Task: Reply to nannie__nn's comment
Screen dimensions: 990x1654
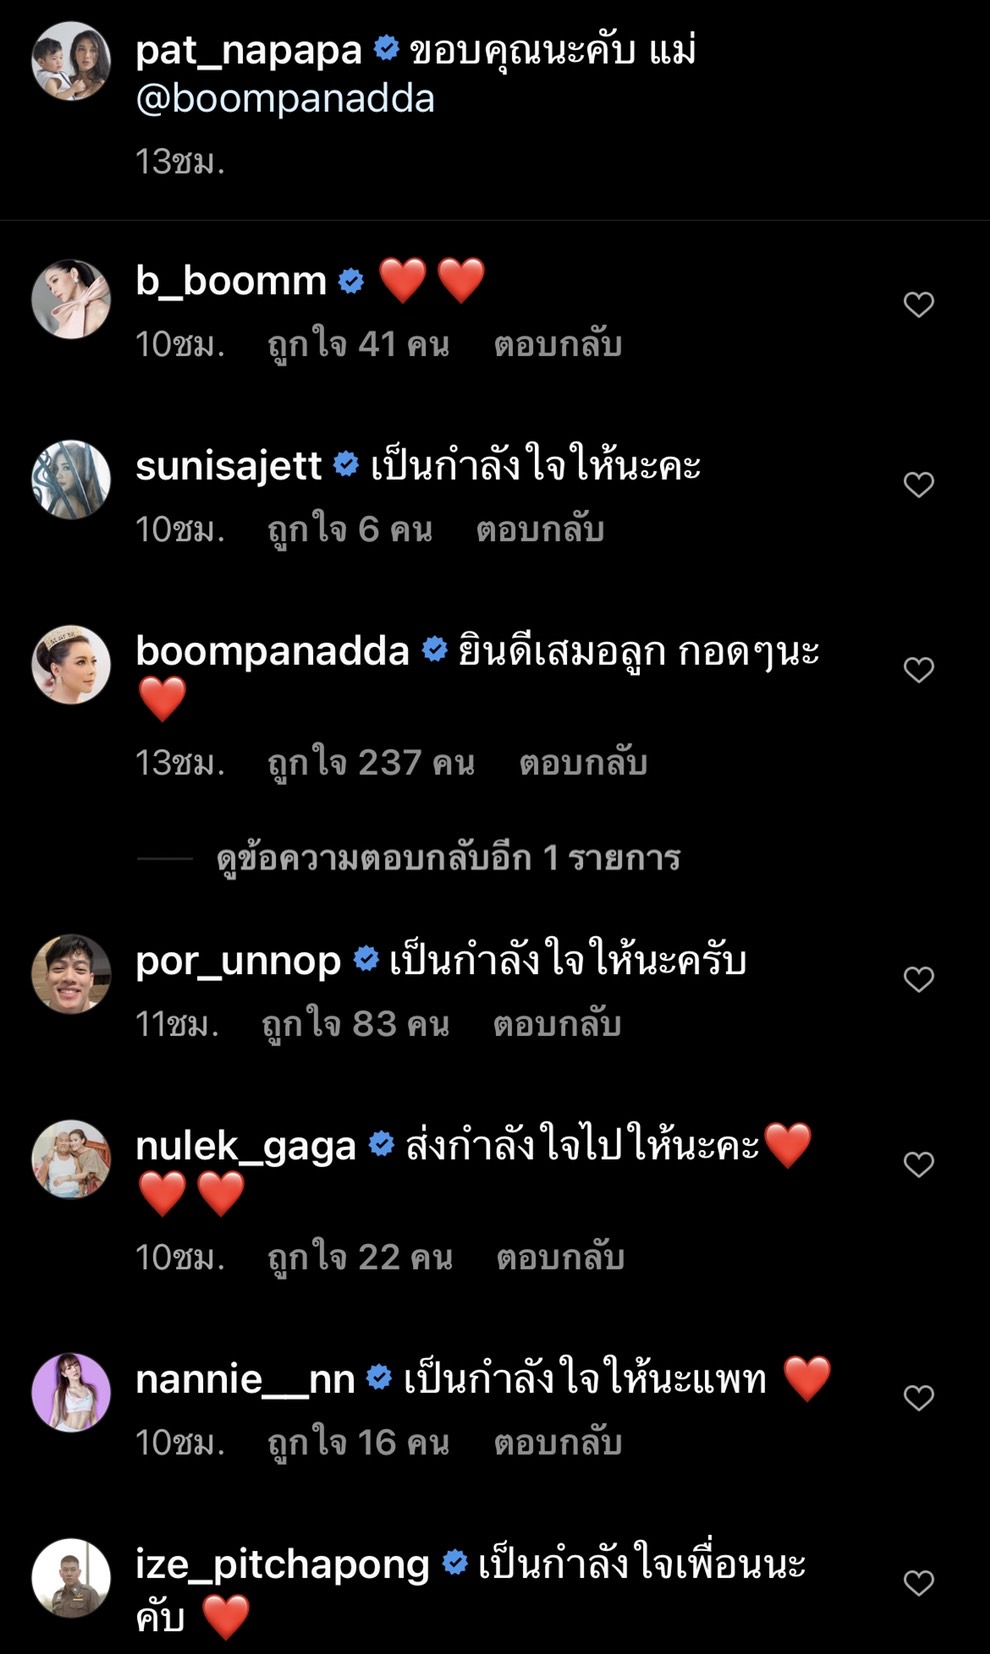Action: pos(558,1442)
